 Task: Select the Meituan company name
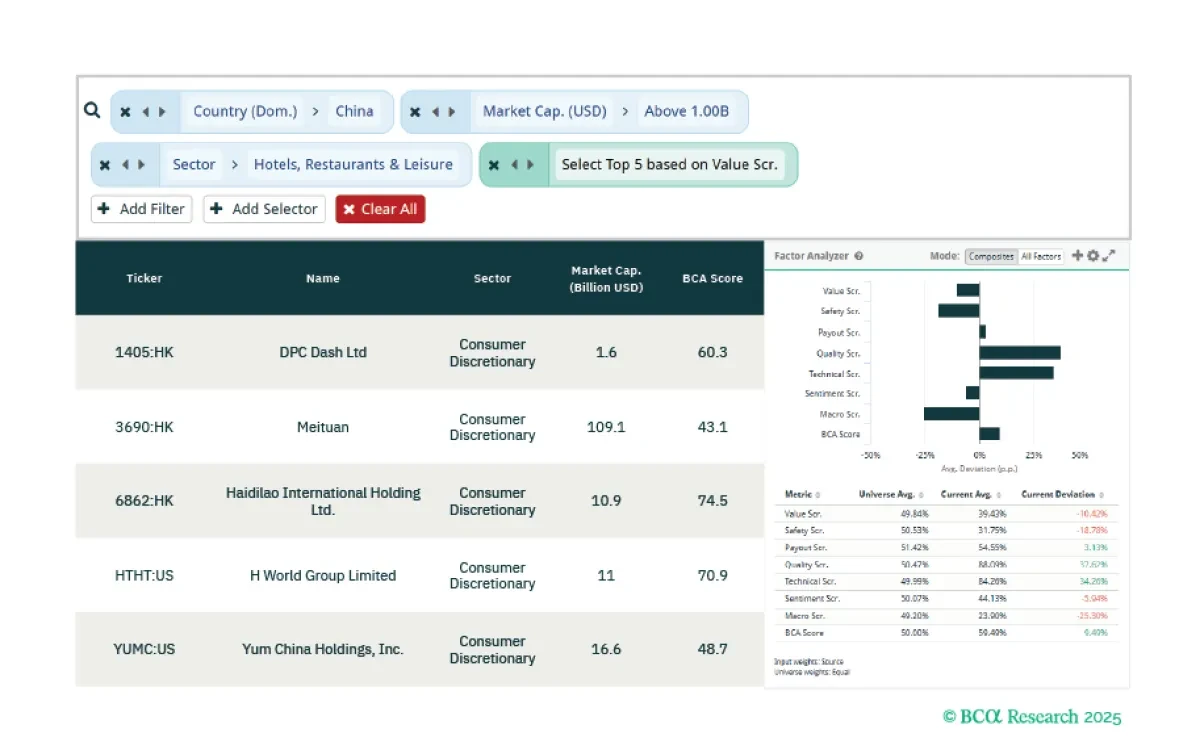pyautogui.click(x=323, y=427)
